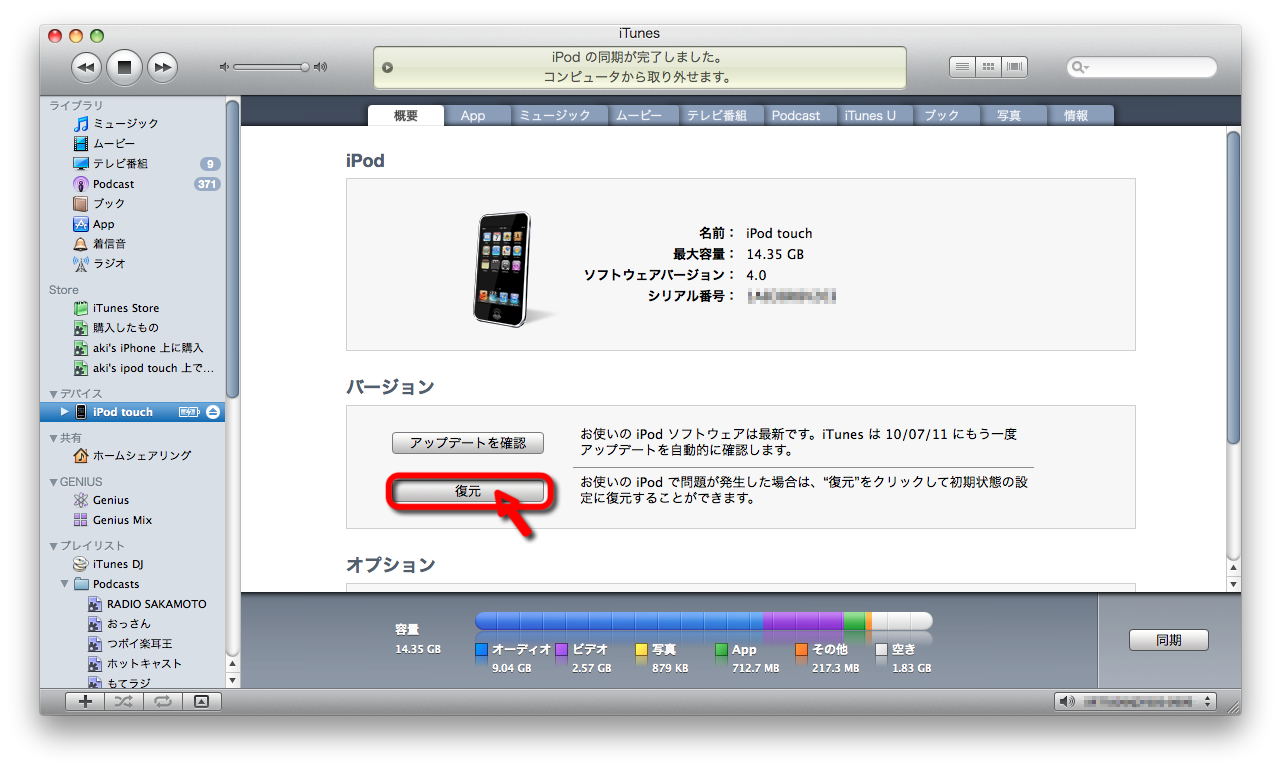The height and width of the screenshot is (770, 1280).
Task: Click the previous track rewind button
Action: (87, 67)
